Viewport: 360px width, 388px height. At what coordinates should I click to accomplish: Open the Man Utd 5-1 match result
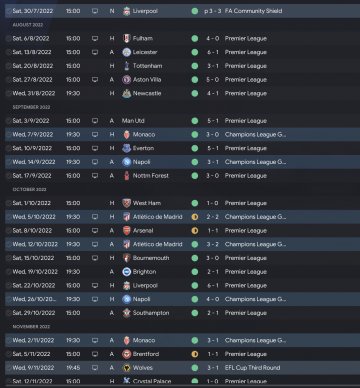[213, 121]
